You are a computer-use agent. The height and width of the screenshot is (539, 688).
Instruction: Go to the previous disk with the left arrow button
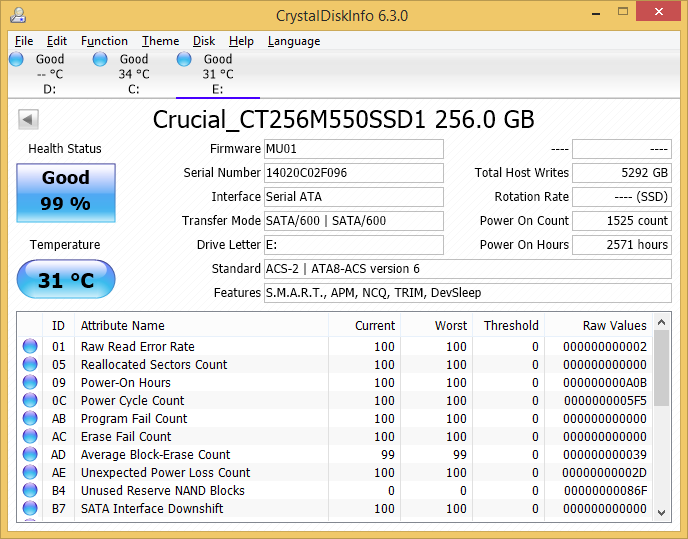pyautogui.click(x=29, y=119)
